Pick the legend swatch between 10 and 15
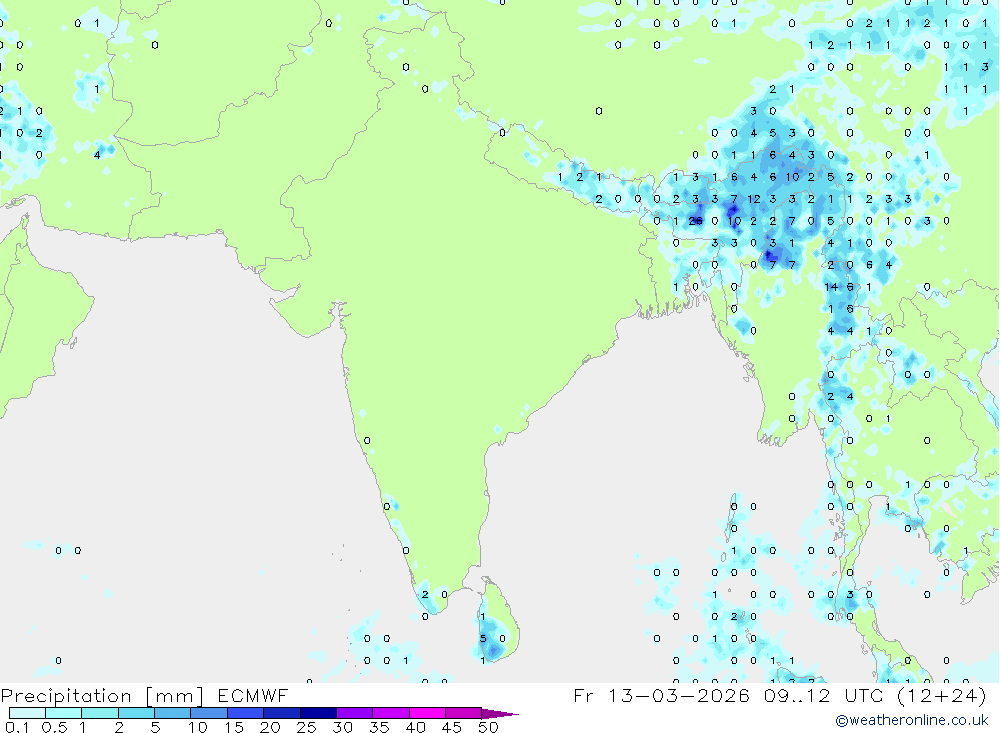The width and height of the screenshot is (1000, 733). [209, 713]
